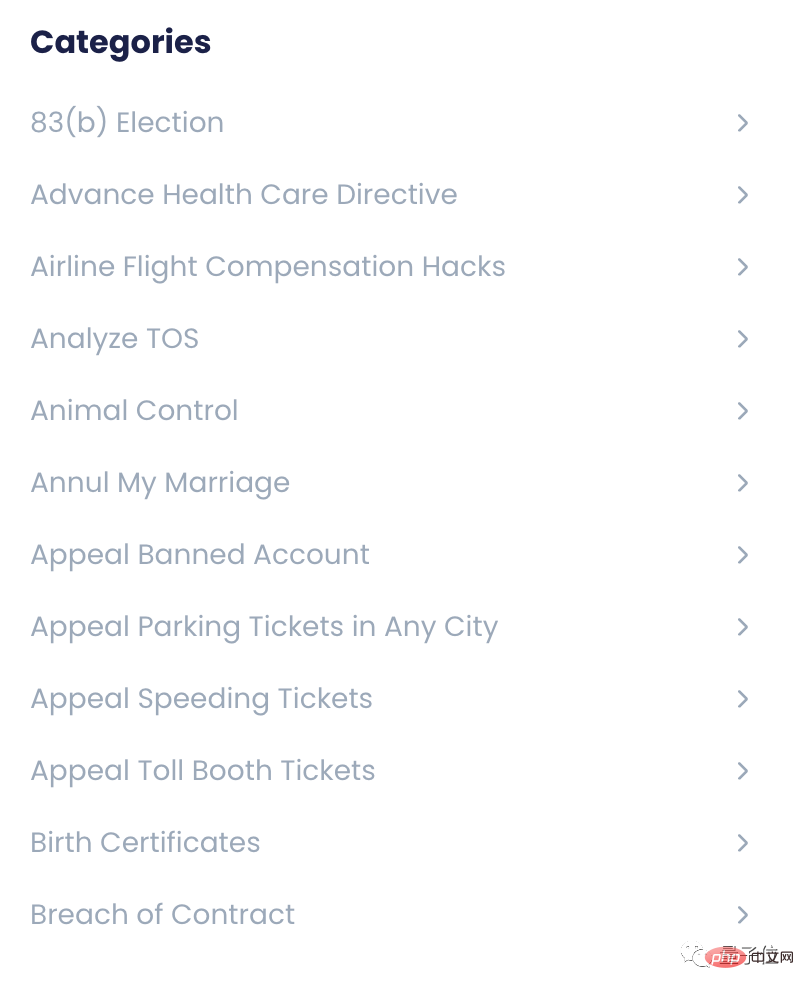Click the chevron for Appeal Banned Account
804x990 pixels.
click(742, 555)
